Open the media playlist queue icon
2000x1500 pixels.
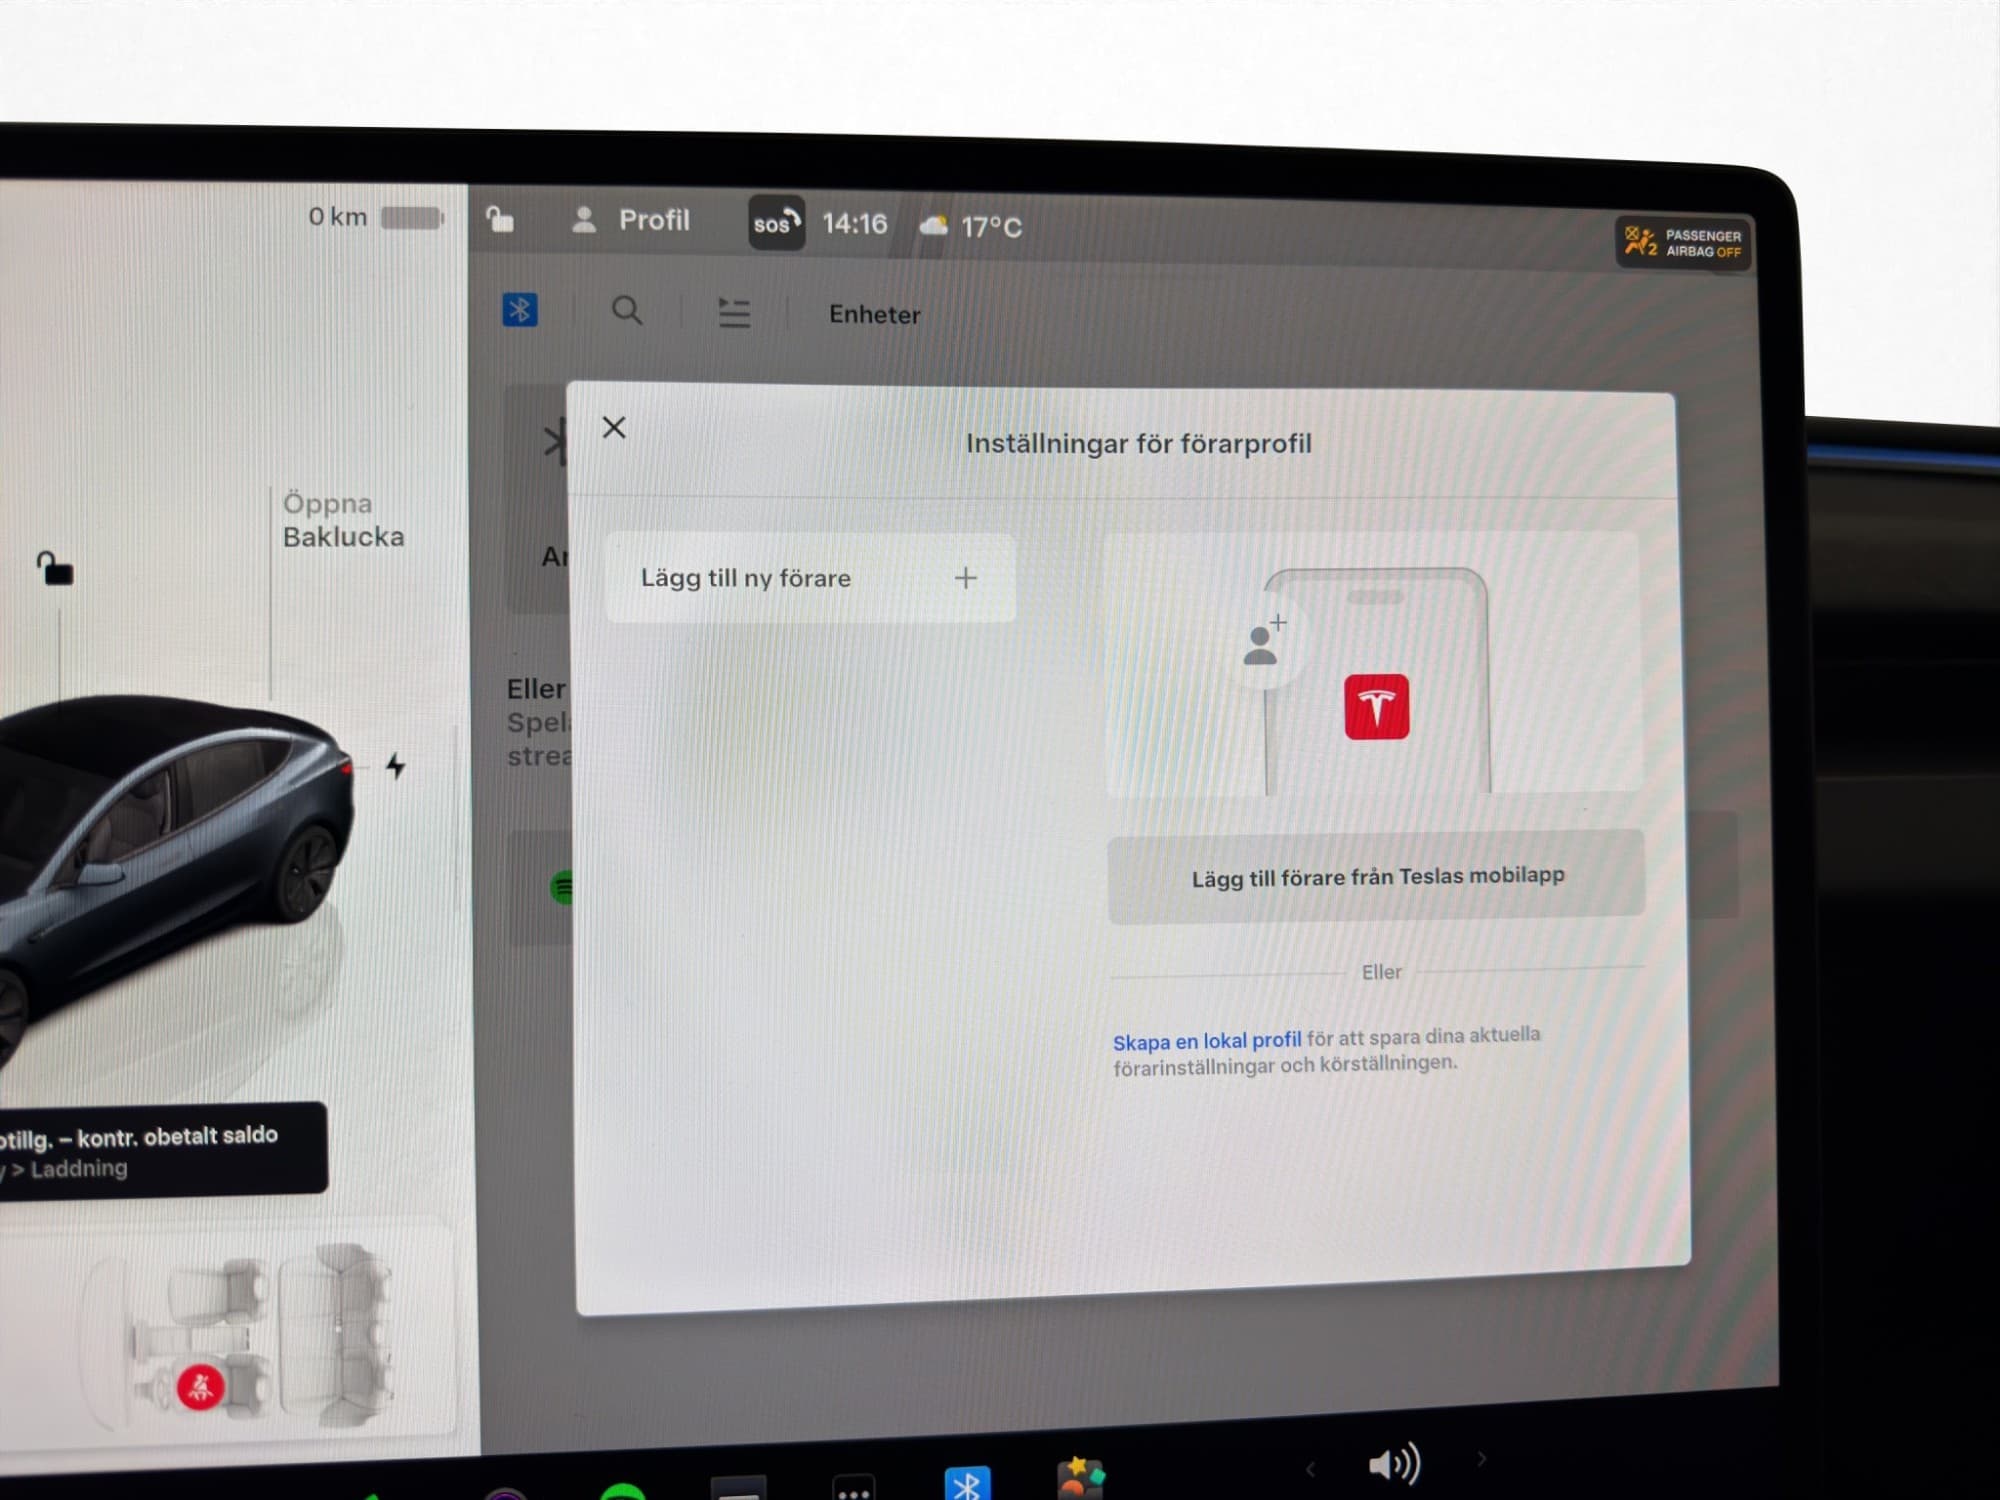tap(734, 313)
